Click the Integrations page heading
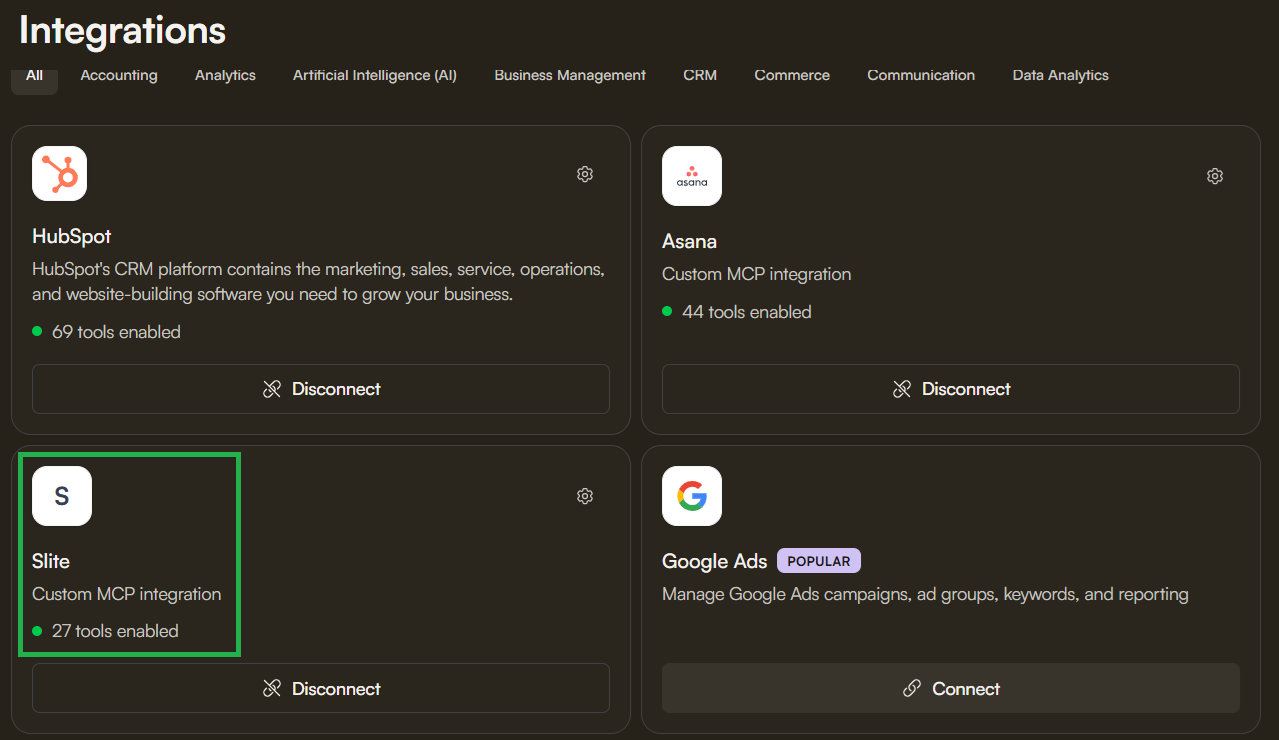The width and height of the screenshot is (1279, 740). coord(122,30)
